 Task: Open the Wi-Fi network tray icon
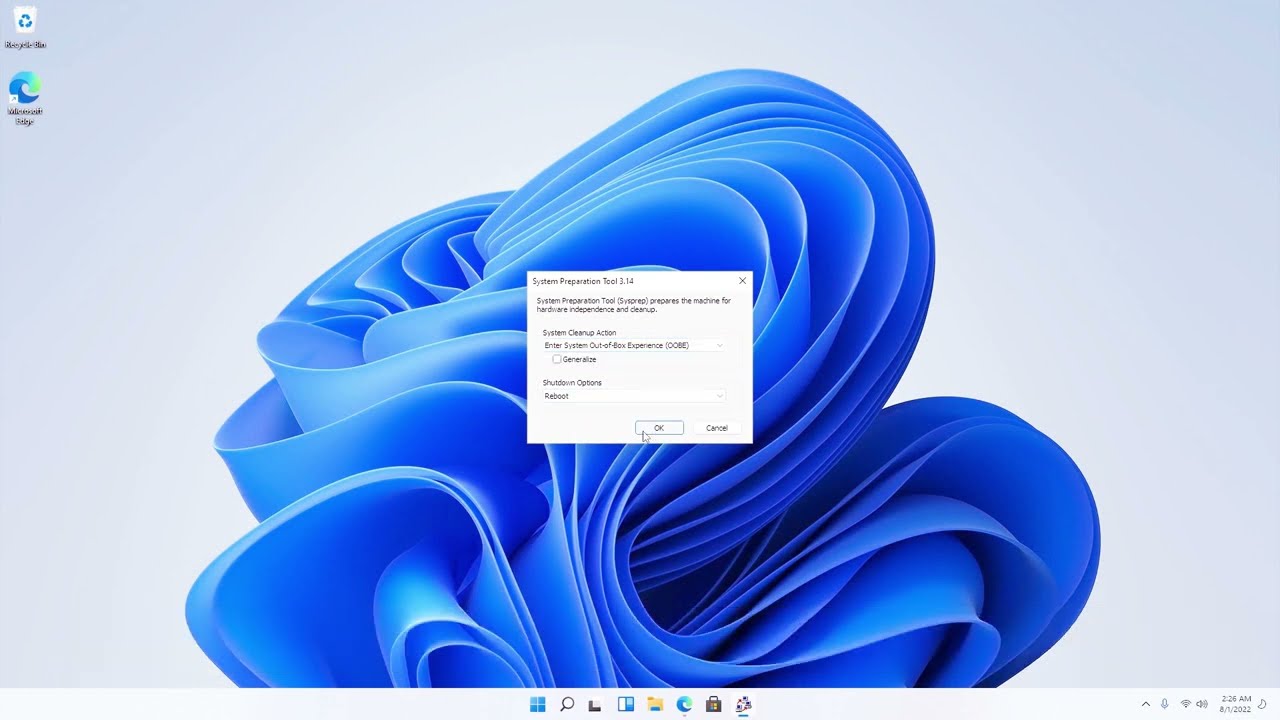1186,704
